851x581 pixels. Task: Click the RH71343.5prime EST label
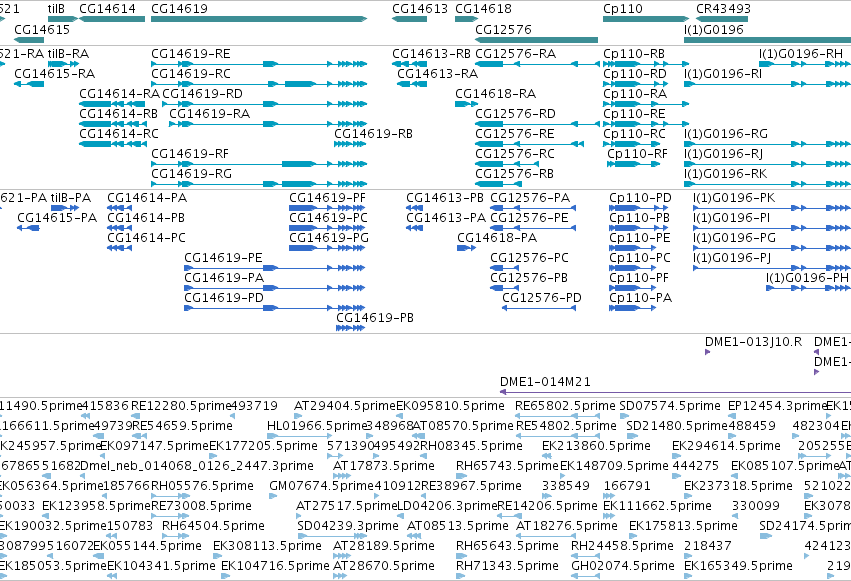coord(507,566)
